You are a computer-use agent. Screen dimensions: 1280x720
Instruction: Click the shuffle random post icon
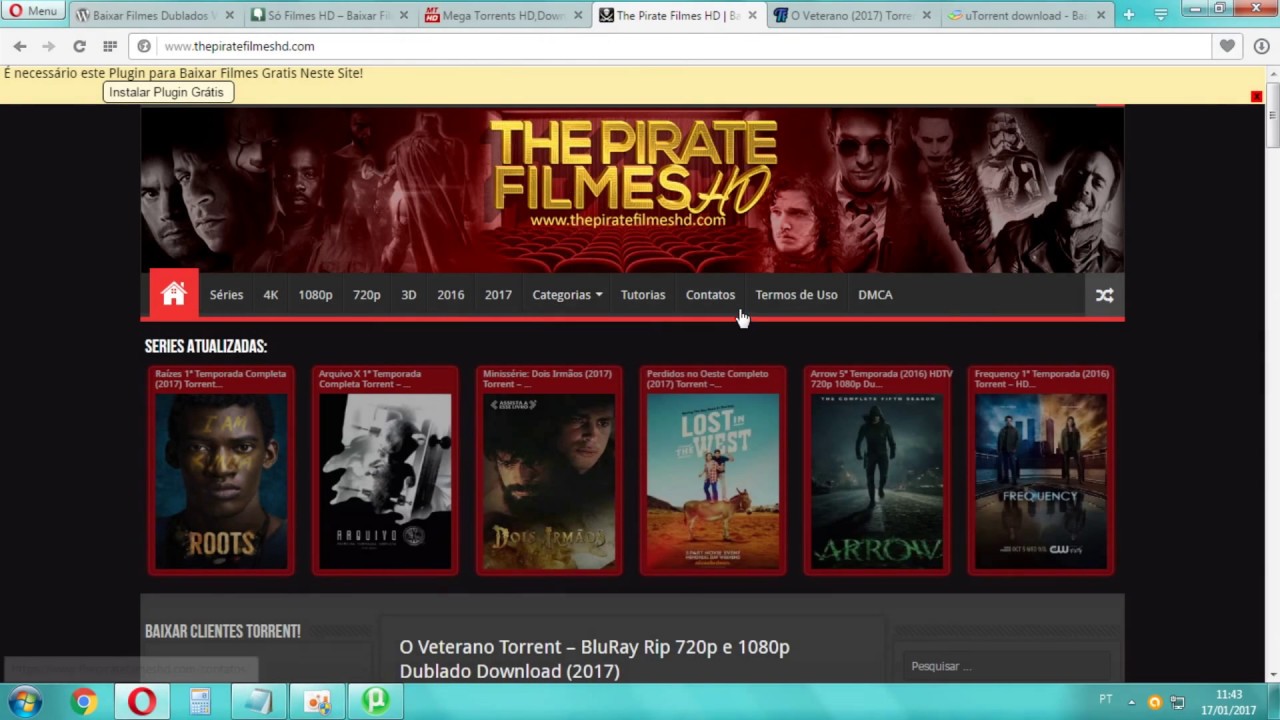(x=1104, y=295)
